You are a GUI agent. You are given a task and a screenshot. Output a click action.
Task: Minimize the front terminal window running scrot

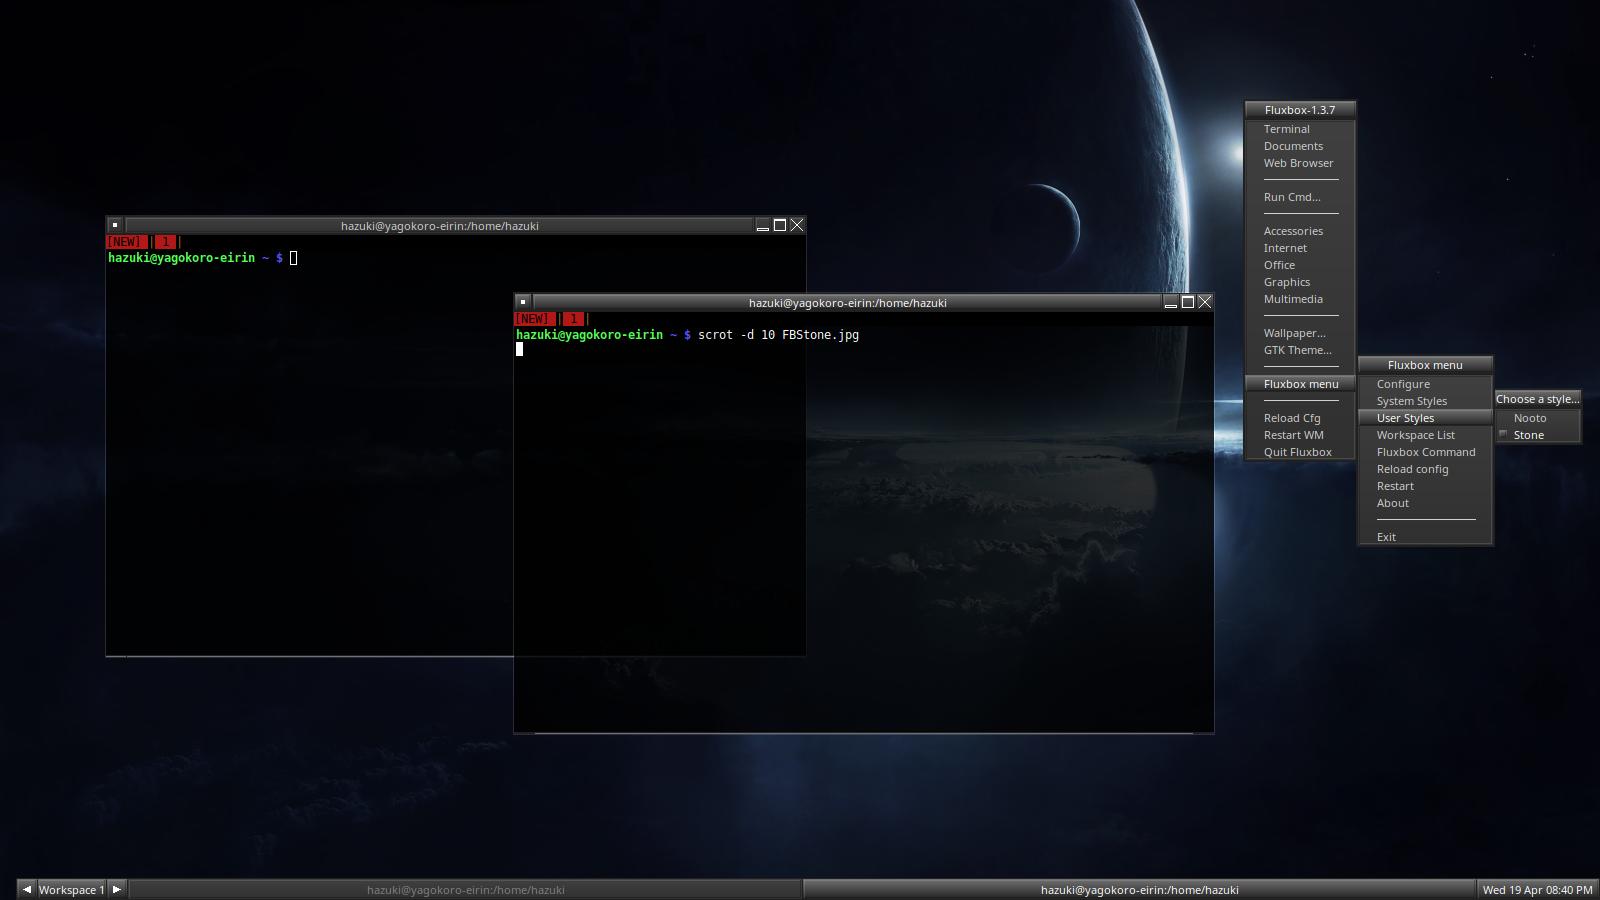(1170, 302)
